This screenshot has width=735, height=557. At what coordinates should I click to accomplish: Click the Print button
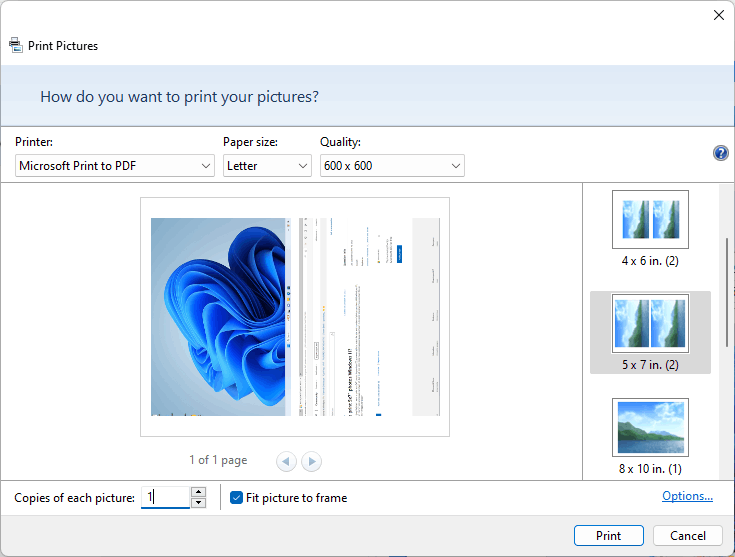pyautogui.click(x=609, y=535)
